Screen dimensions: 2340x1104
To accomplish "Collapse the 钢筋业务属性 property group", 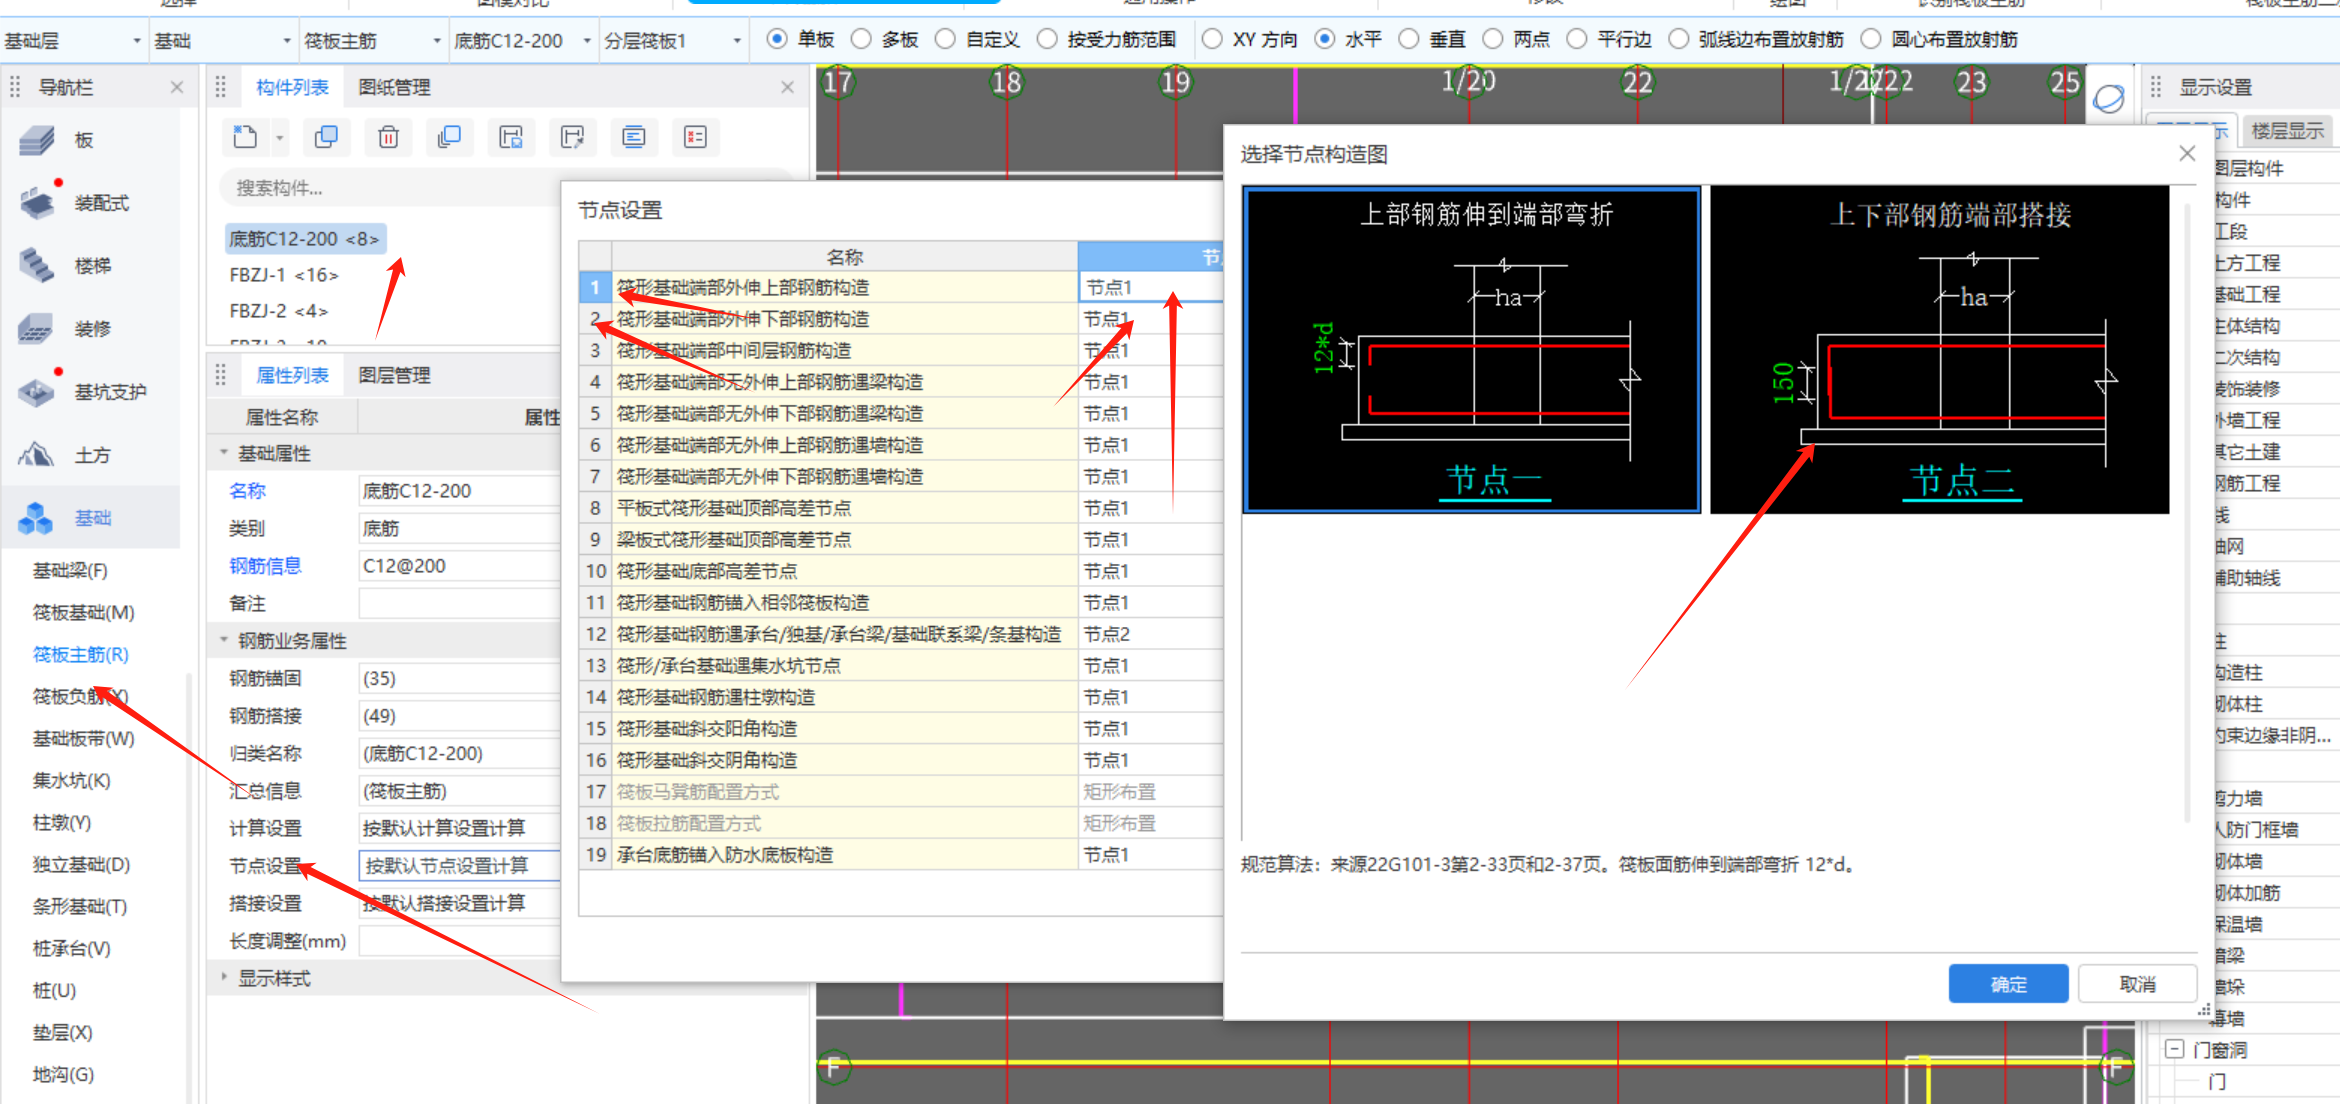I will 224,640.
